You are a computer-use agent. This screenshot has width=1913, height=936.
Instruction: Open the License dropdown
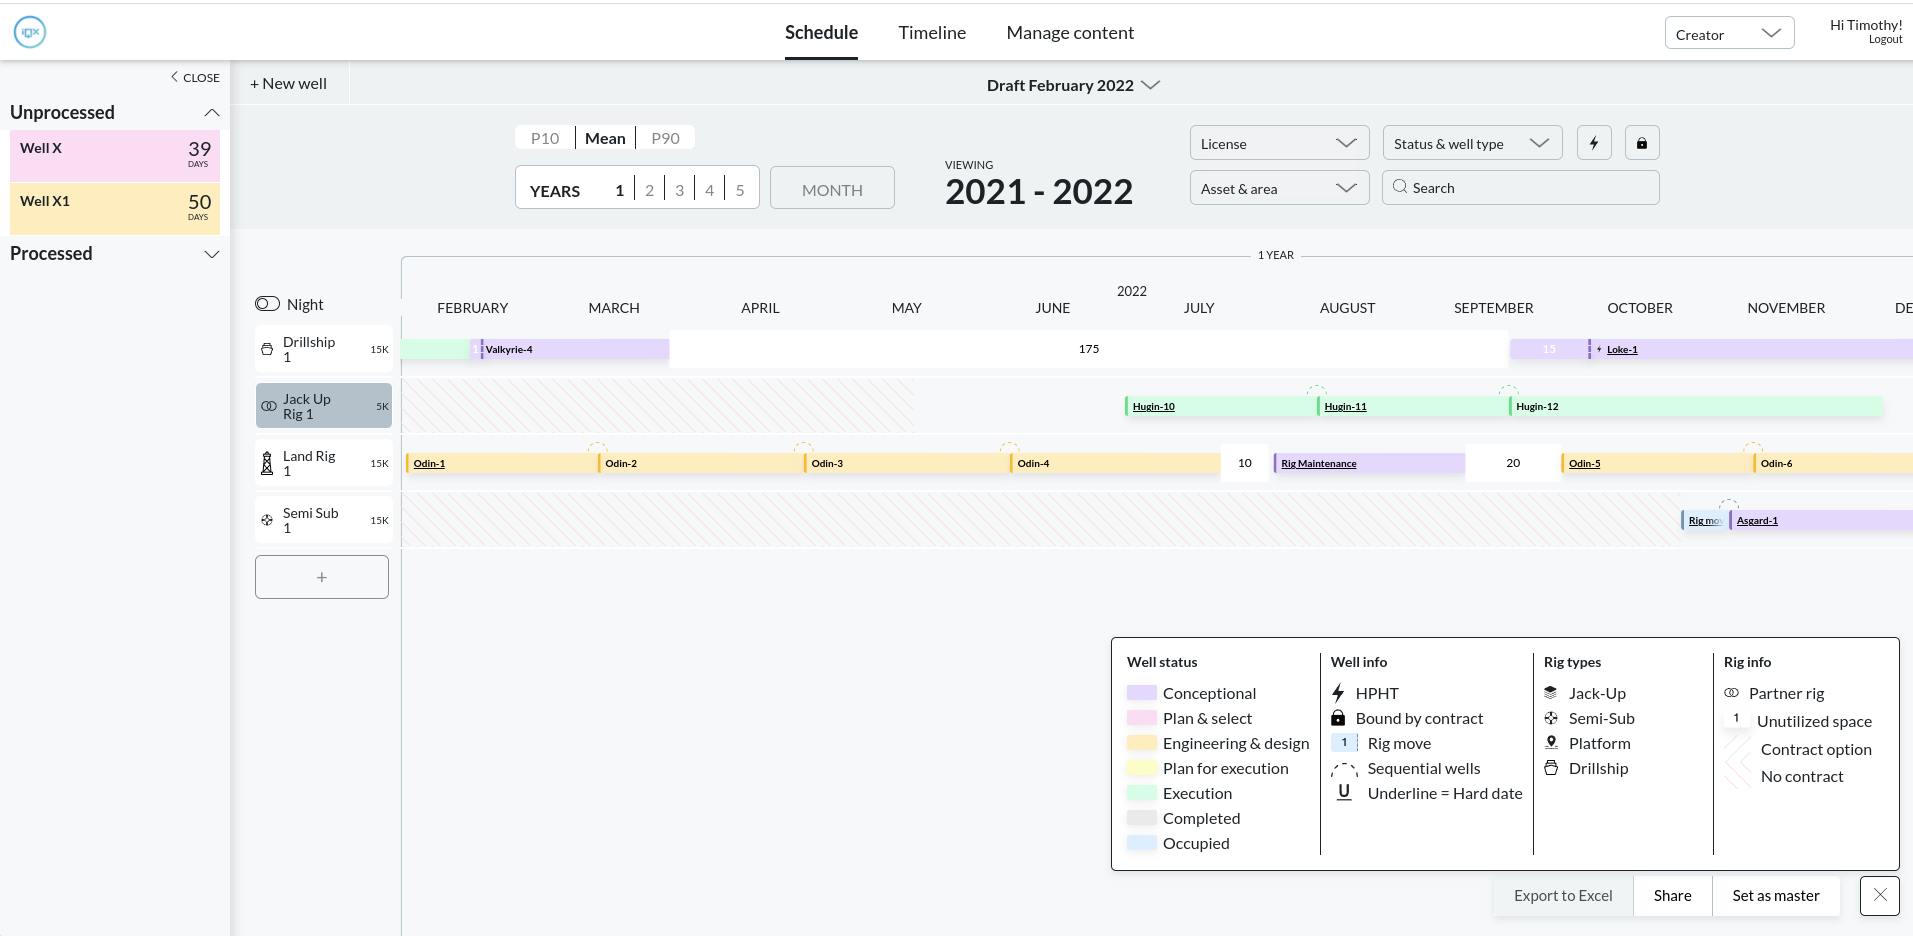[1278, 143]
